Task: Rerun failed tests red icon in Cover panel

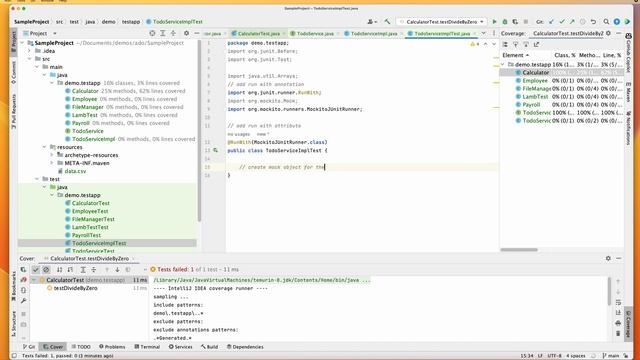Action: pyautogui.click(x=23, y=280)
